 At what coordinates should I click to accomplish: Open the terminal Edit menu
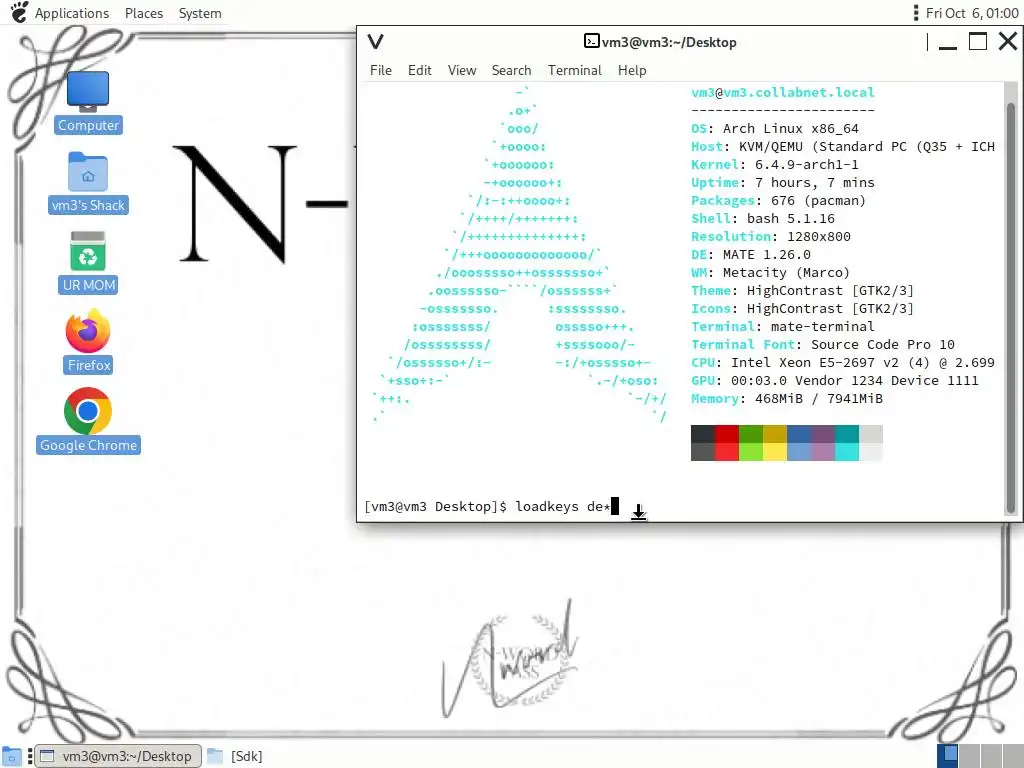pos(419,70)
